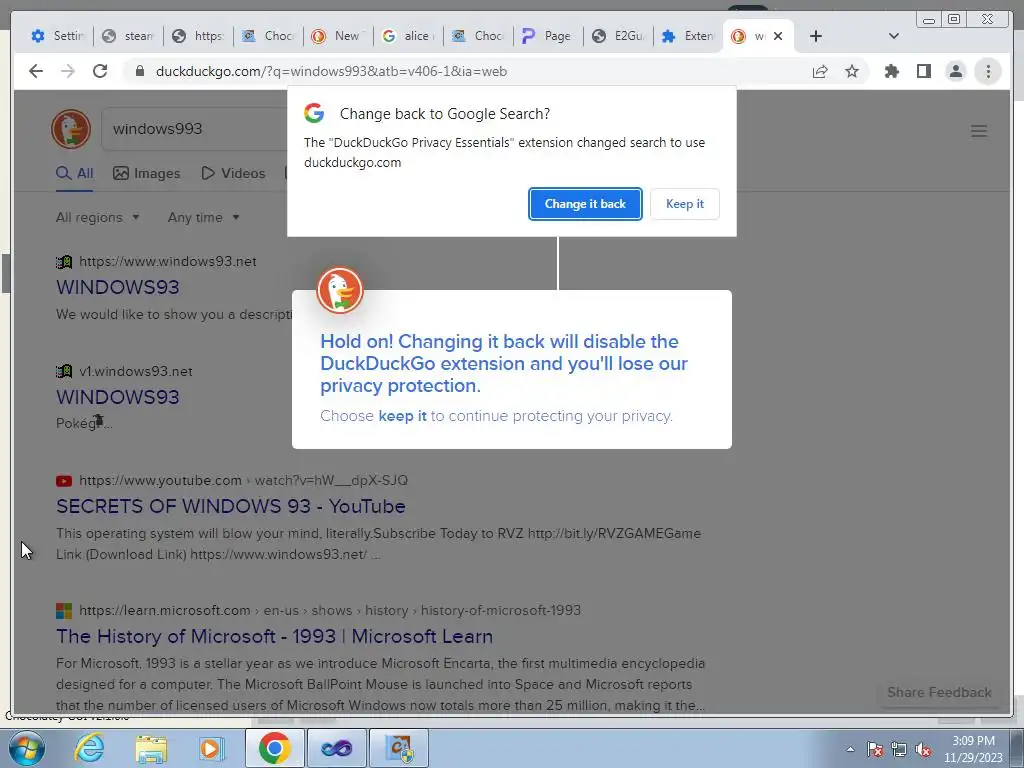The image size is (1024, 768).
Task: Launch Internet Explorer from the taskbar
Action: click(x=89, y=748)
